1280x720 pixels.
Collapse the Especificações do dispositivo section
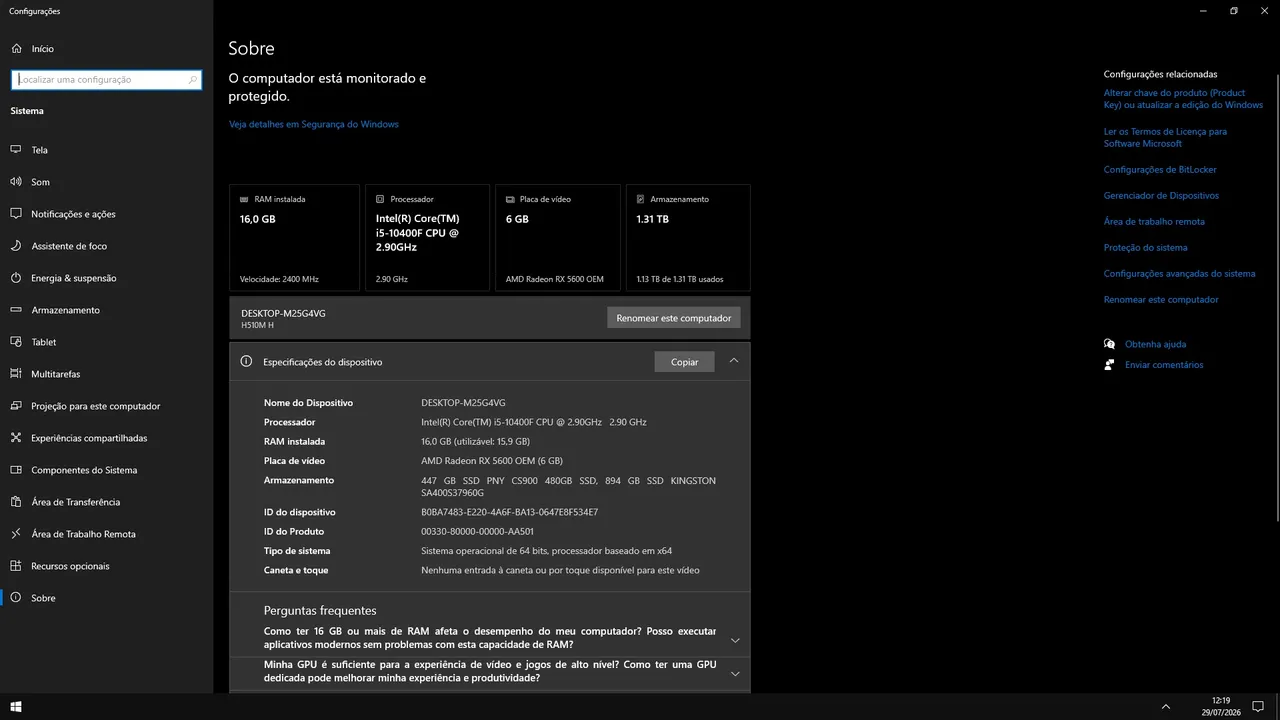click(x=734, y=361)
